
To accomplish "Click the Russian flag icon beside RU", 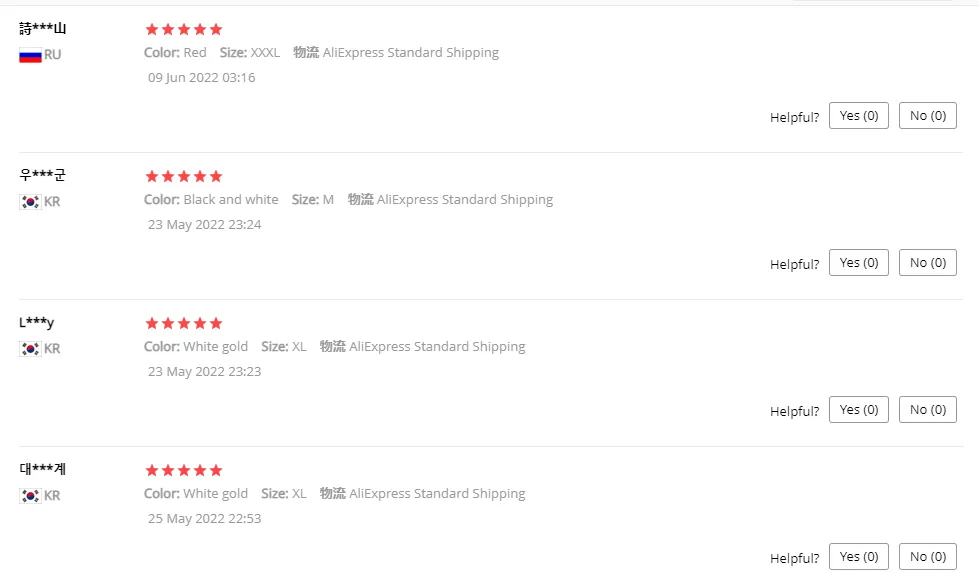I will click(30, 56).
